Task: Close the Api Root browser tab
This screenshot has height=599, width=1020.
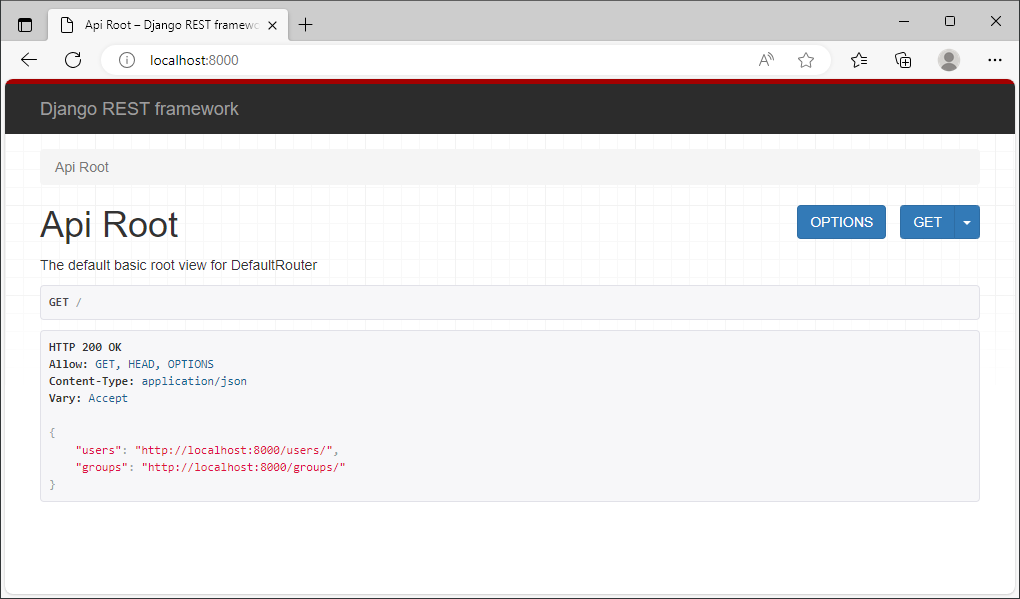Action: [273, 25]
